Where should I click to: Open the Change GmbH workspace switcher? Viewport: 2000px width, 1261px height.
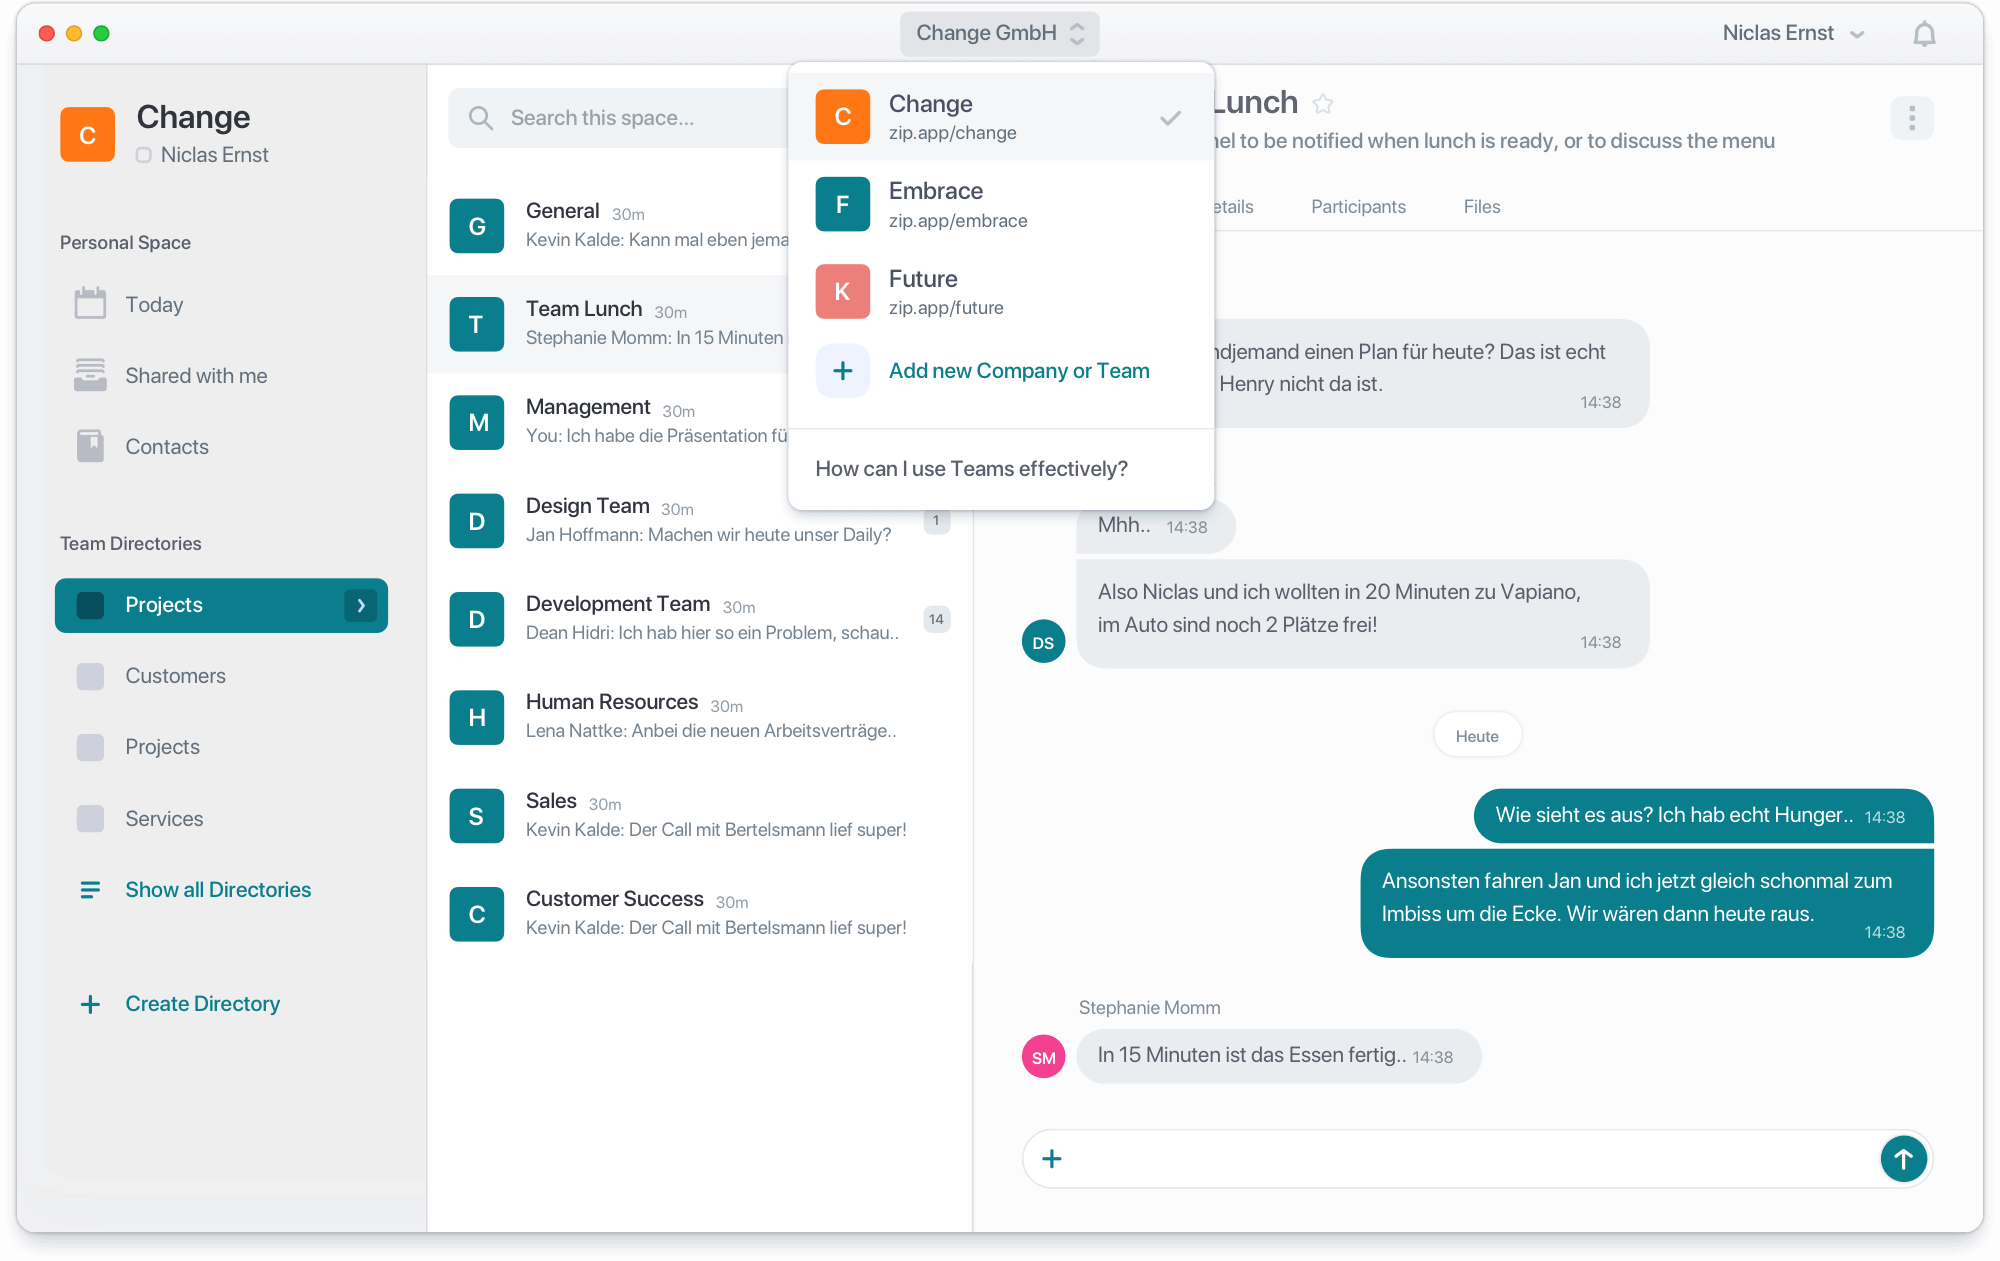(999, 33)
